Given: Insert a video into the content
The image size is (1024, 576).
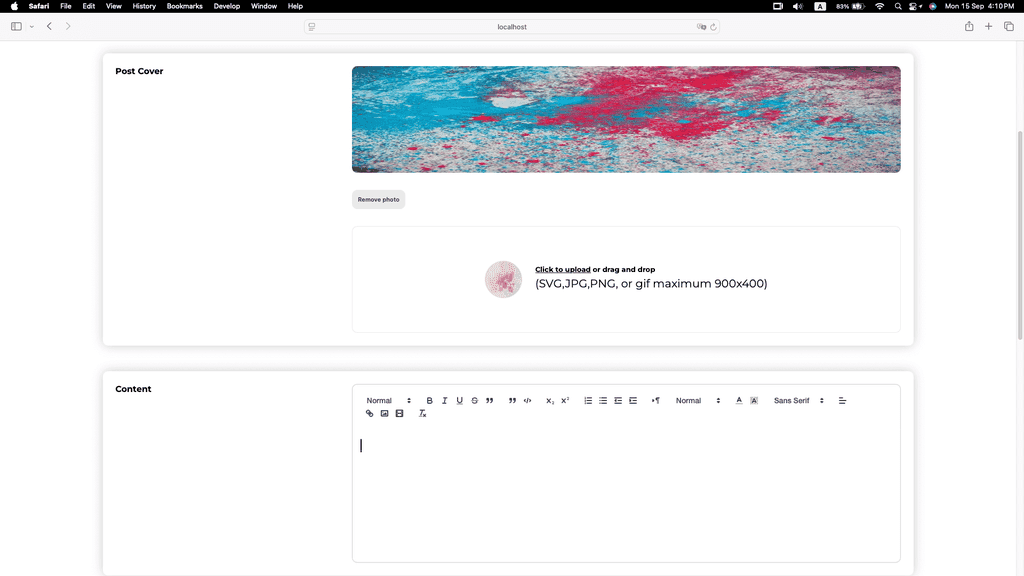Looking at the screenshot, I should (399, 413).
